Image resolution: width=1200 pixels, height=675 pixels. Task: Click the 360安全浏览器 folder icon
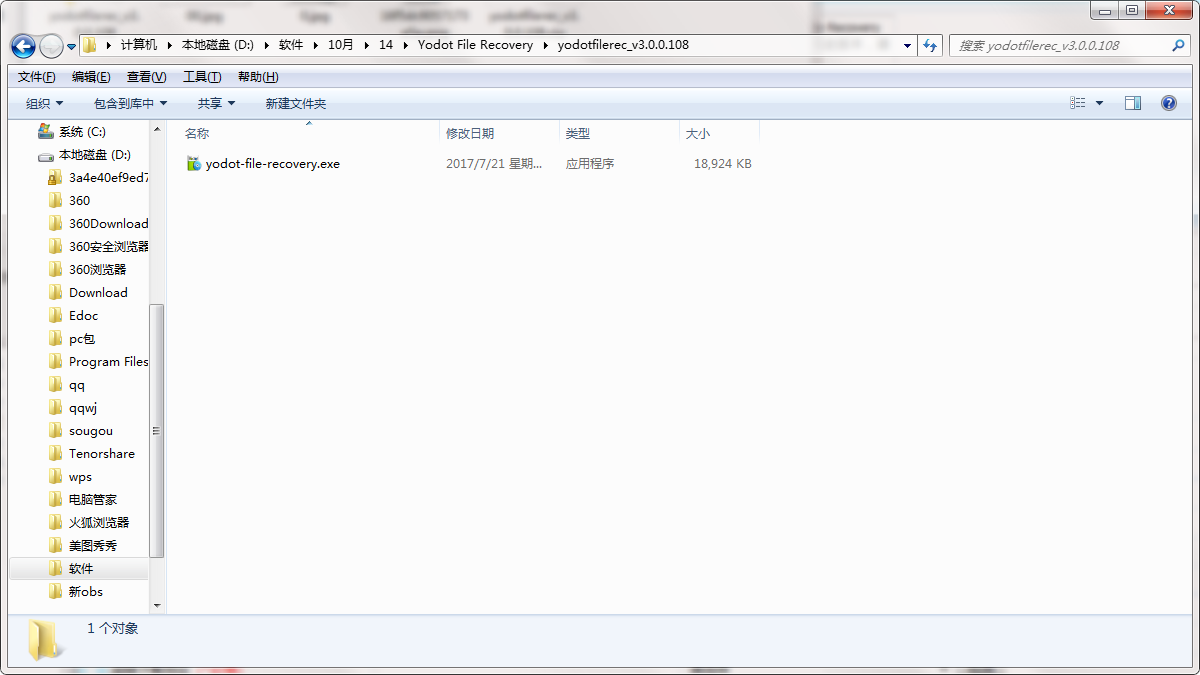[56, 246]
